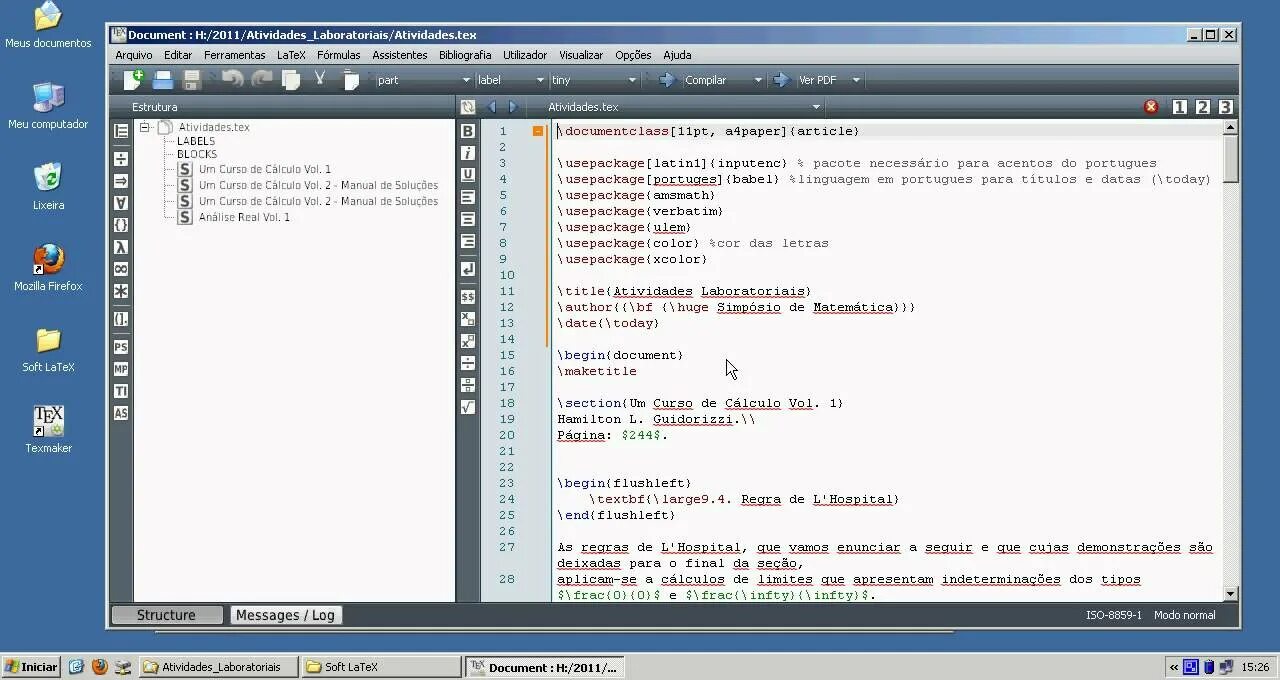Screen dimensions: 1280x680
Task: Insert display math with the $$ icon
Action: click(467, 297)
